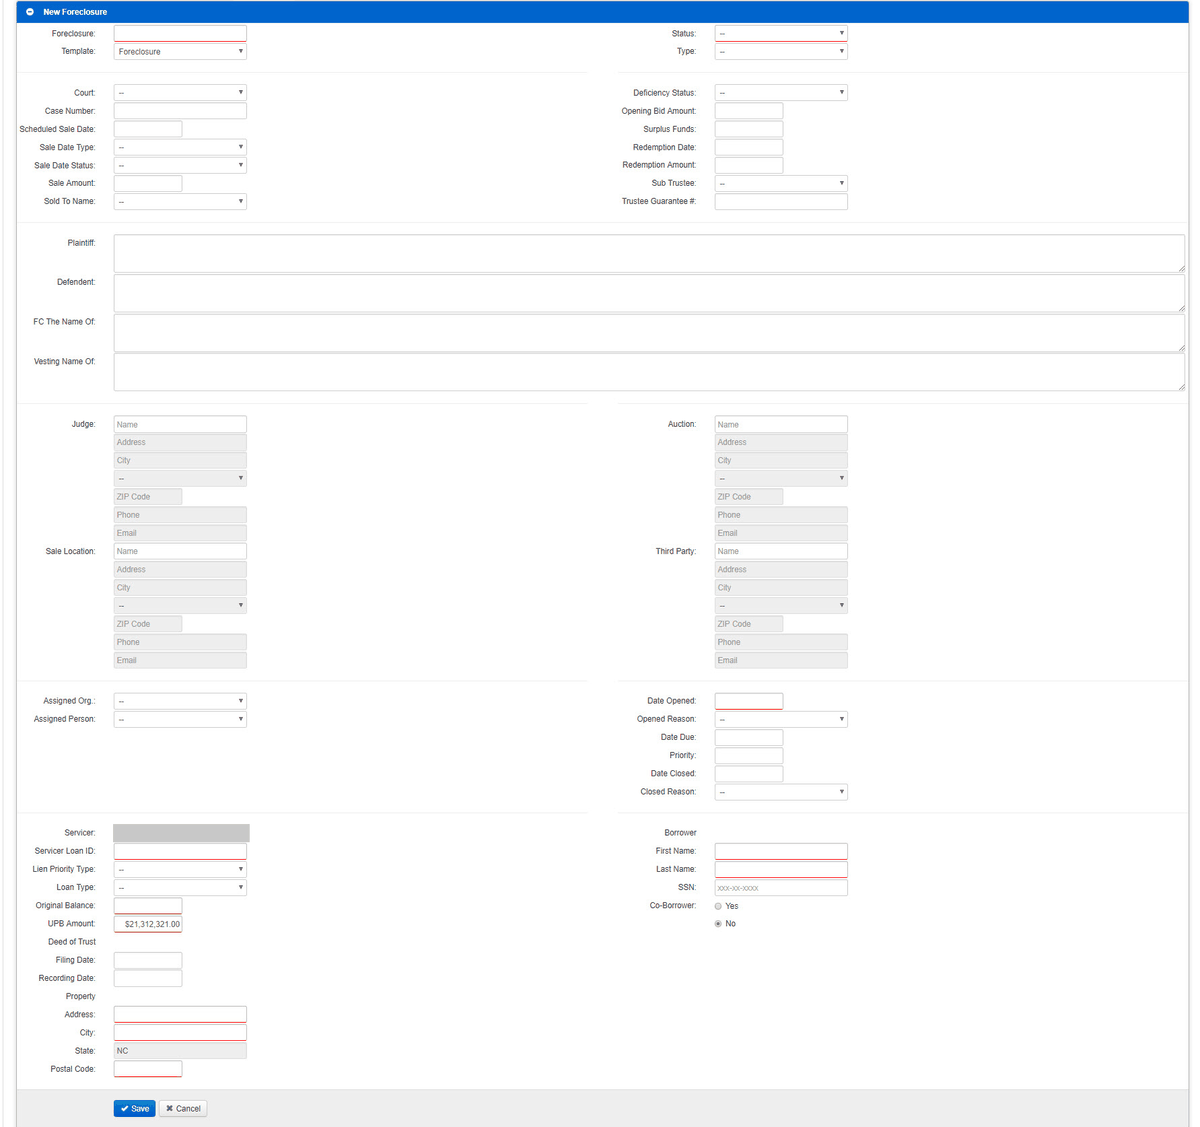This screenshot has width=1200, height=1127.
Task: Open the Type dropdown
Action: [781, 51]
